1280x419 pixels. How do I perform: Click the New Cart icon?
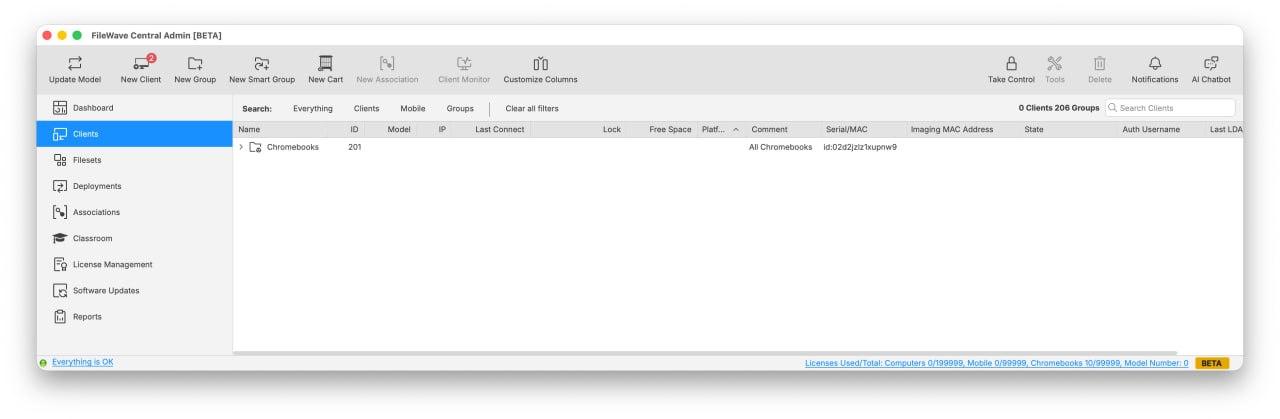325,64
